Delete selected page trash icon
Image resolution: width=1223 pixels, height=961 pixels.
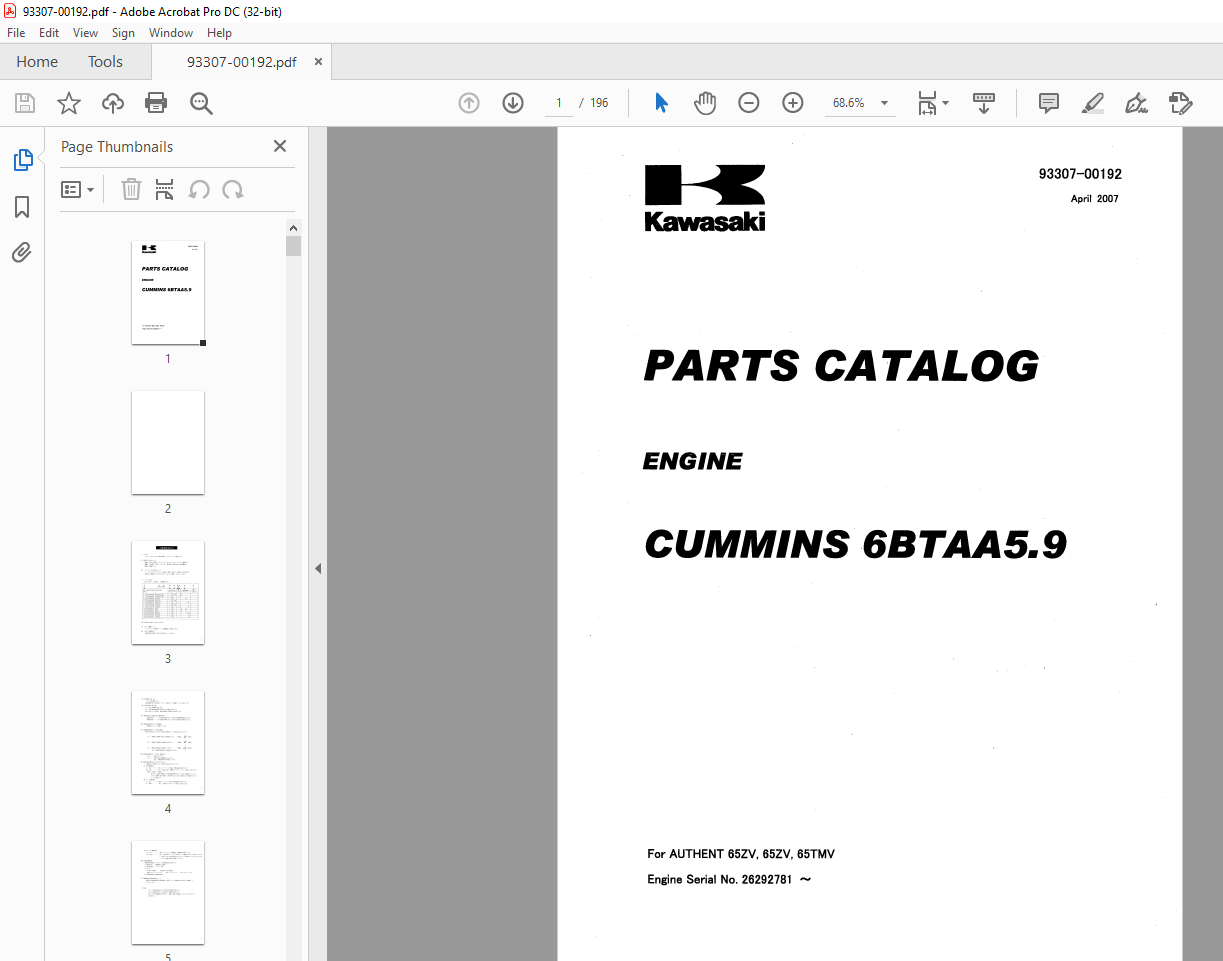131,189
